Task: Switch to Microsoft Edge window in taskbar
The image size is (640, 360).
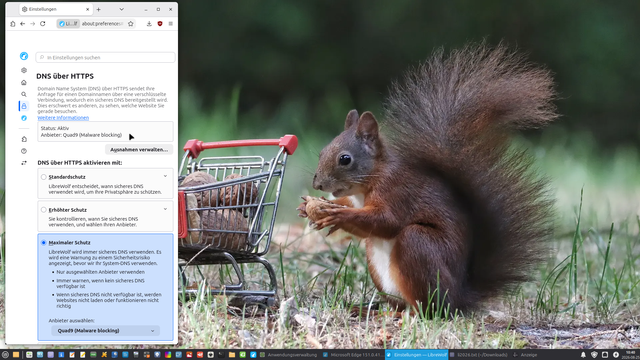Action: (353, 355)
